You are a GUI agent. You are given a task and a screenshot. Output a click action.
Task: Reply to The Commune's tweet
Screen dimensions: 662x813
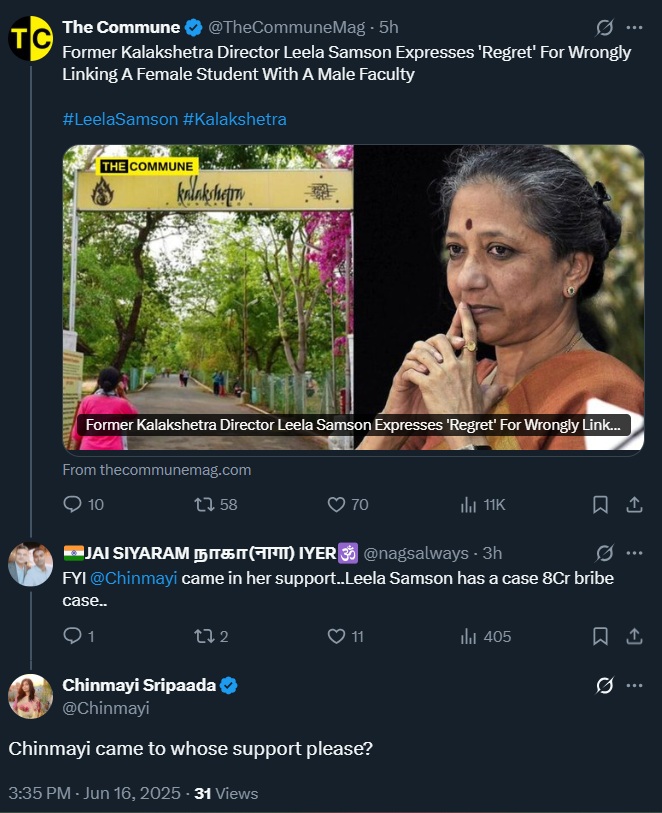[72, 505]
